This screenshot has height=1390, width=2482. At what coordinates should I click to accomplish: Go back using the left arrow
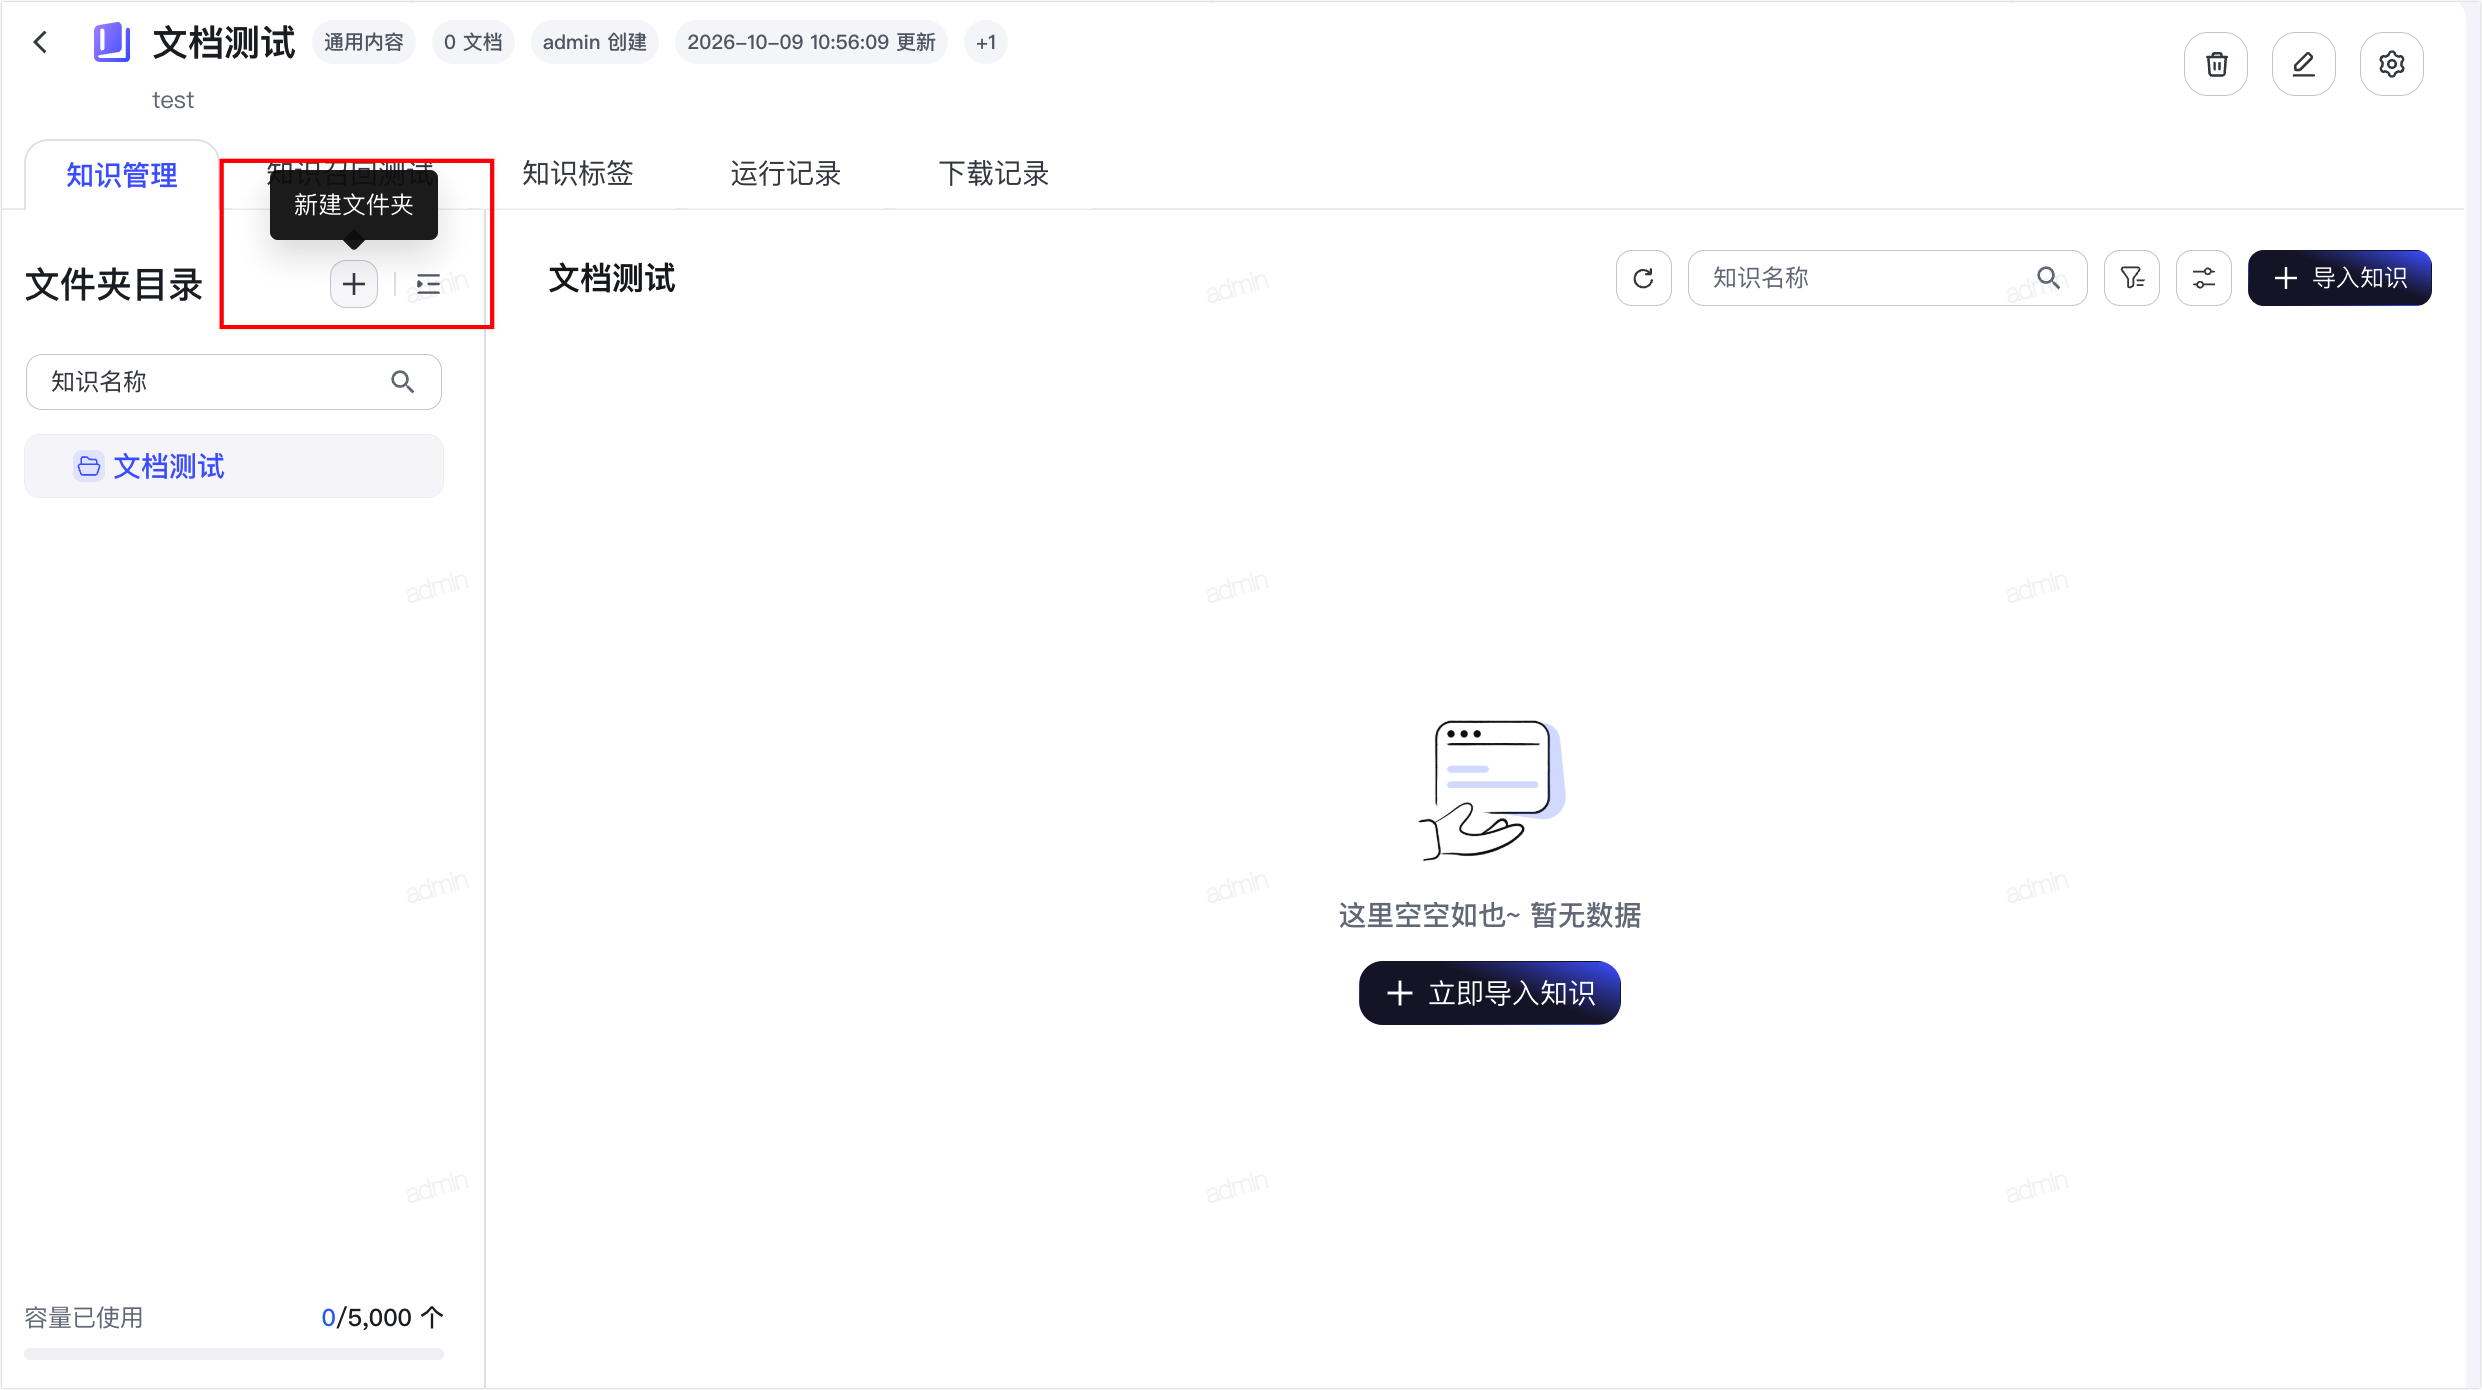[x=40, y=42]
